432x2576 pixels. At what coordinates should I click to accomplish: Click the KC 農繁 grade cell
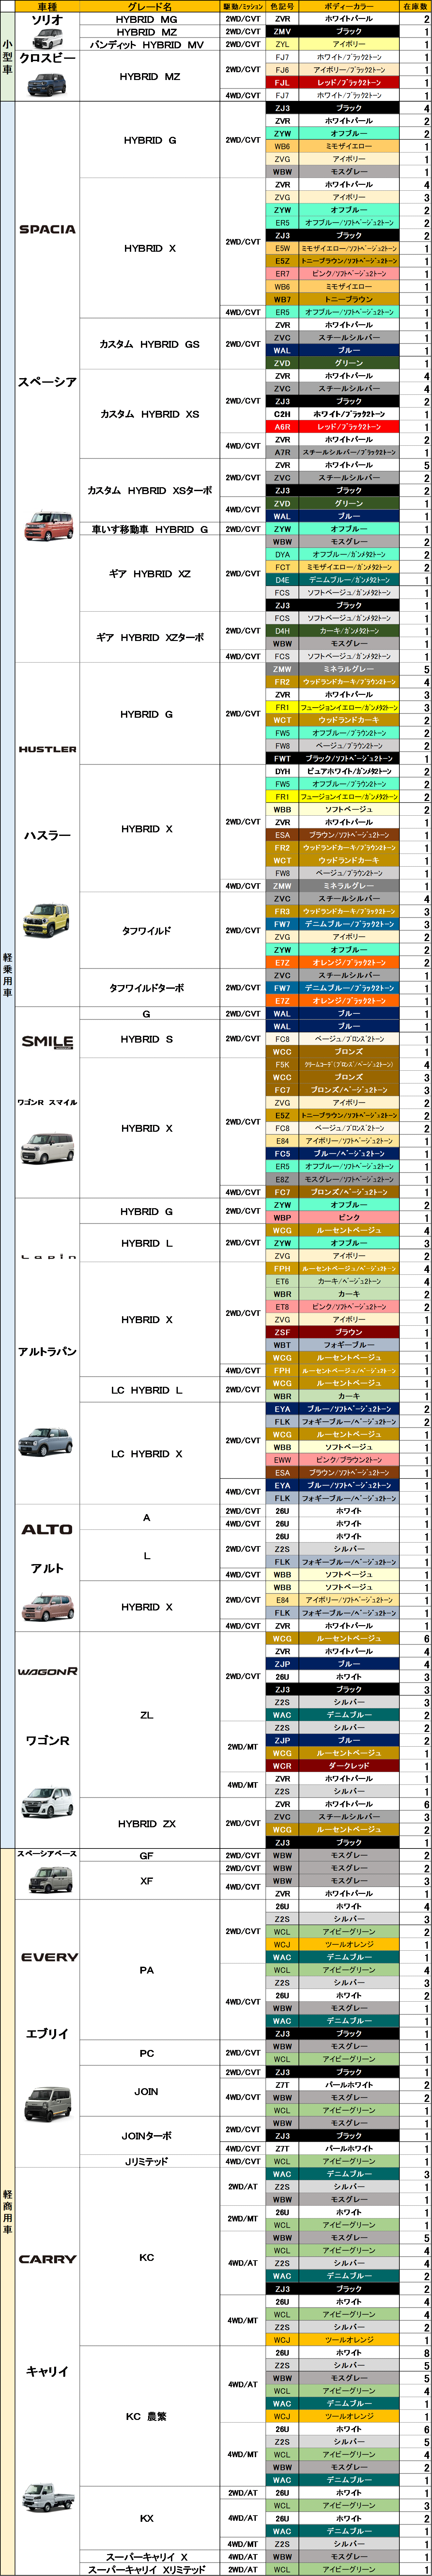pos(150,2416)
